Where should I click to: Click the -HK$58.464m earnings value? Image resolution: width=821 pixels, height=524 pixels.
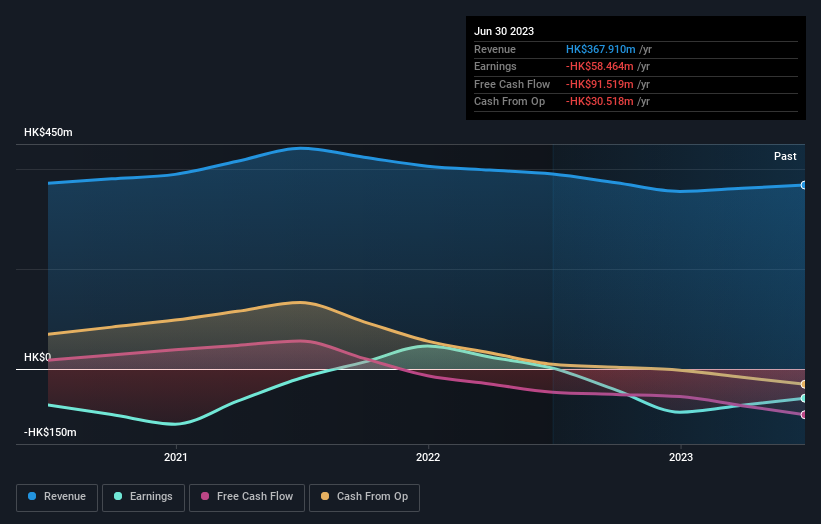click(600, 66)
